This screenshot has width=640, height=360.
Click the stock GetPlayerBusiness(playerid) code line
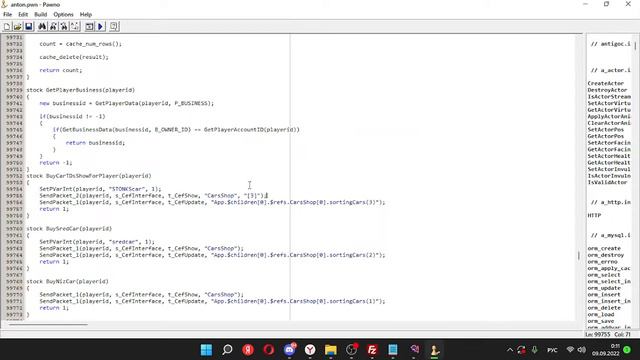[x=80, y=90]
